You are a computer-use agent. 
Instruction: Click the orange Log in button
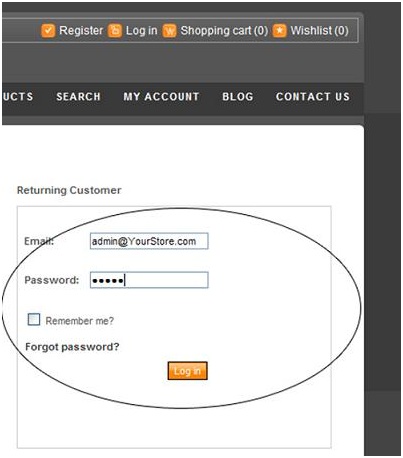[x=188, y=371]
